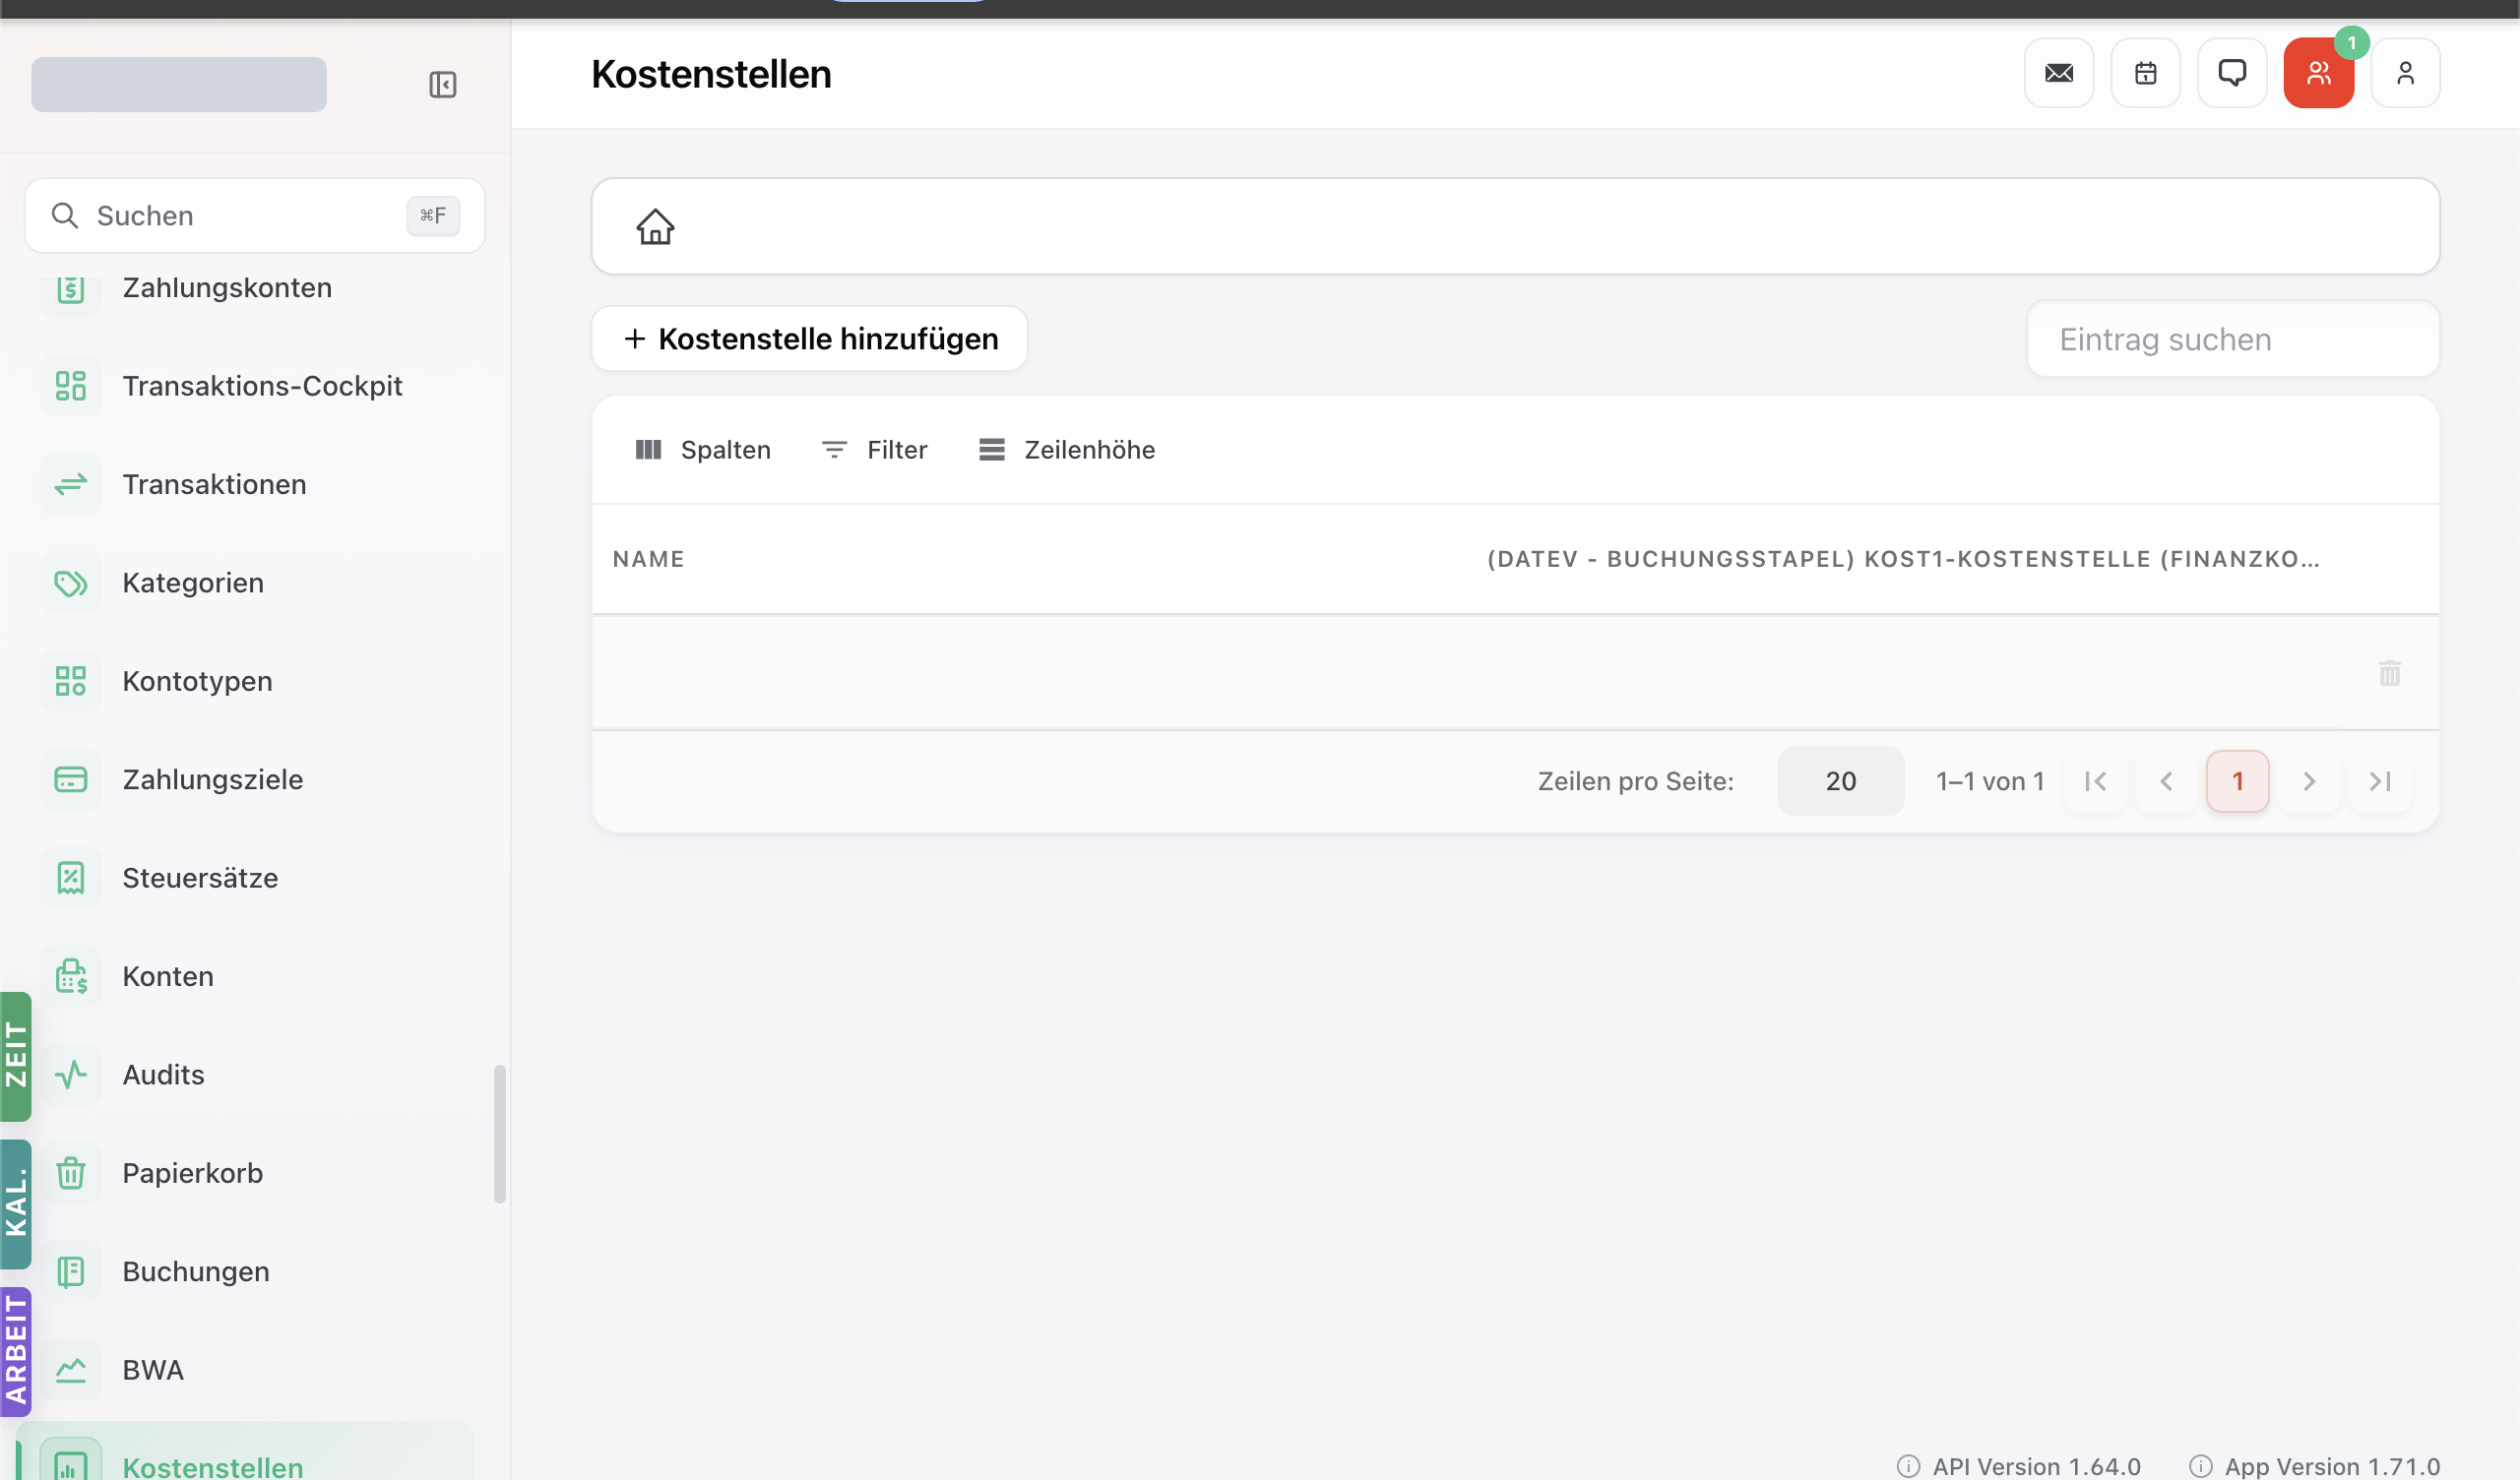Viewport: 2520px width, 1480px height.
Task: Open the KAL. side tab
Action: pyautogui.click(x=15, y=1204)
